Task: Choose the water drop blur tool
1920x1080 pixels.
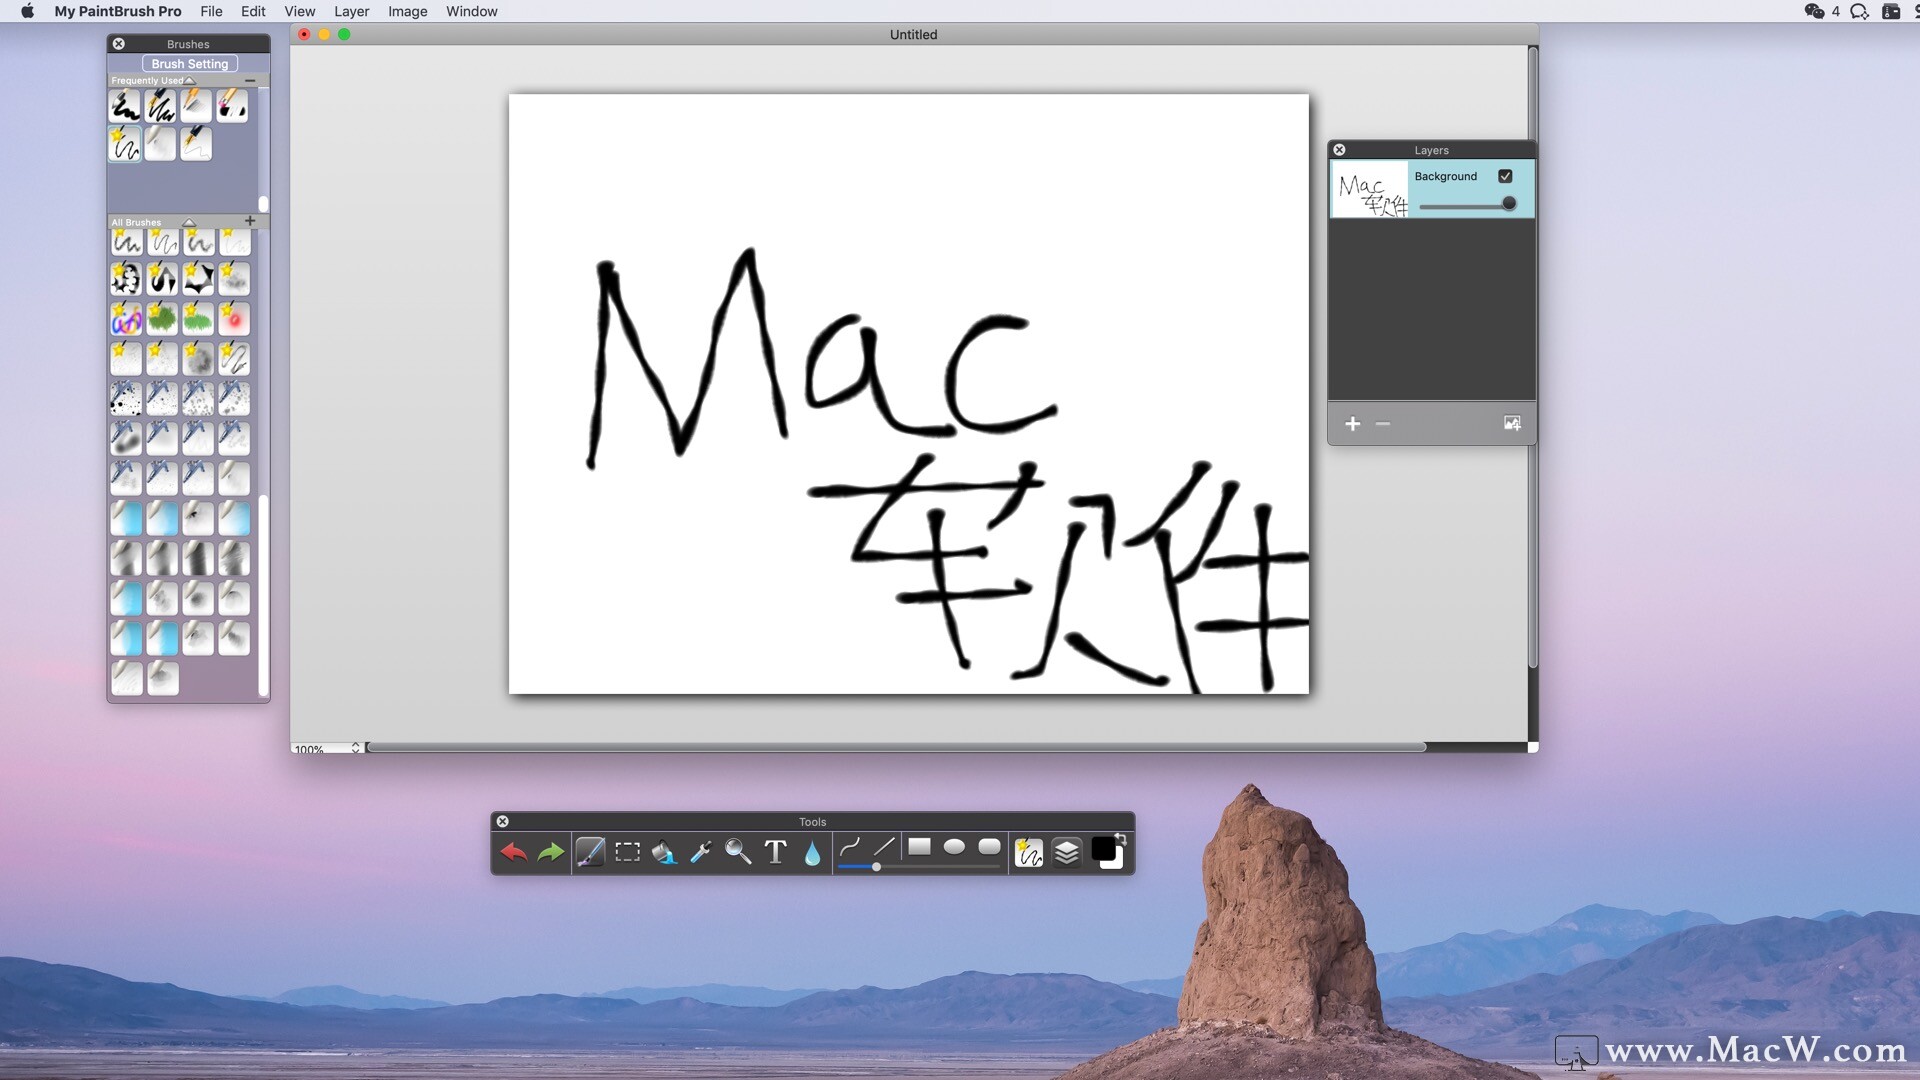Action: pos(812,852)
